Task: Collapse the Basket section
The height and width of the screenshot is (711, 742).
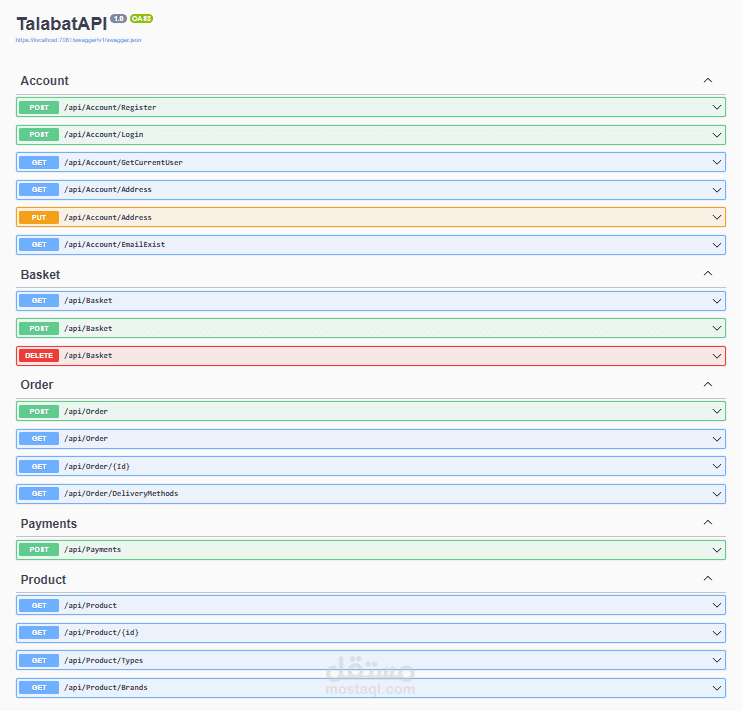Action: (707, 274)
